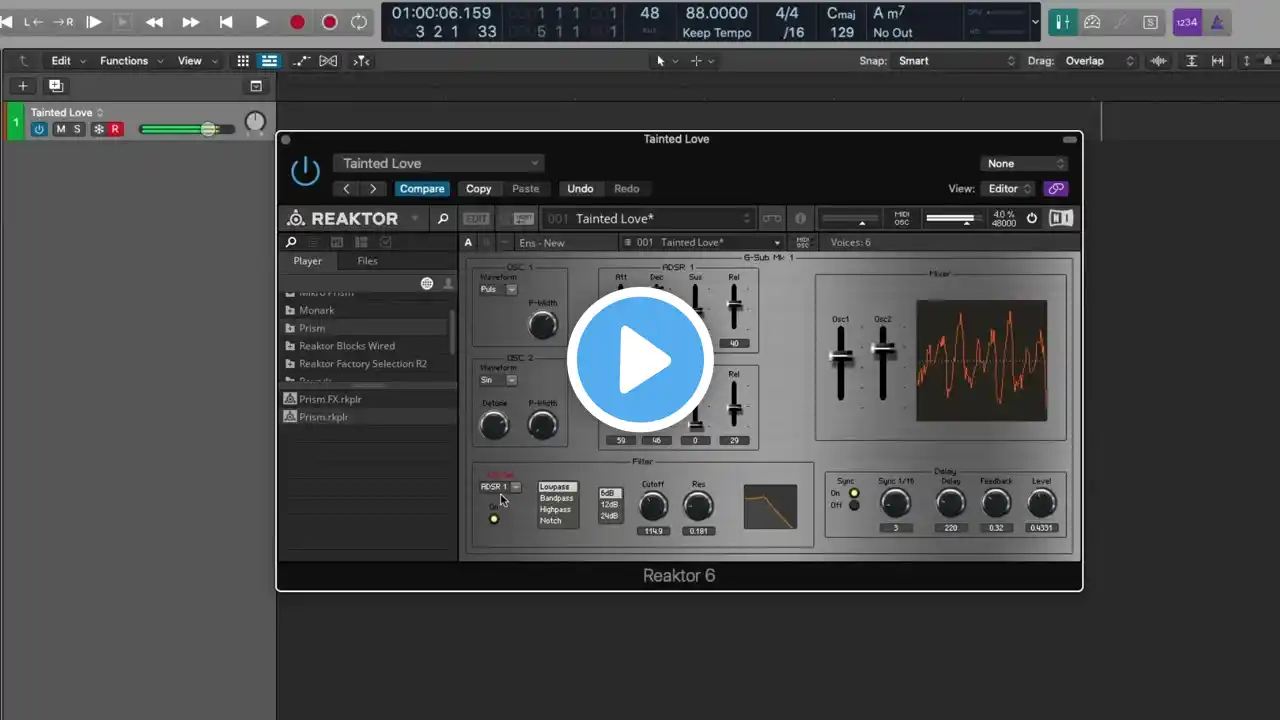
Task: Toggle the purple 1234 count-in button
Action: point(1187,22)
